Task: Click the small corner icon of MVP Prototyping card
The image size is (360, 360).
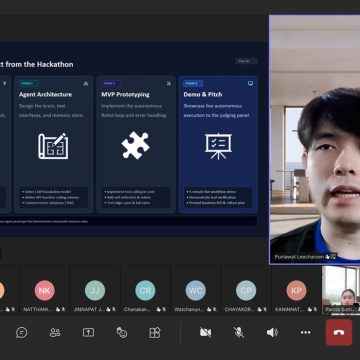Action: (168, 83)
